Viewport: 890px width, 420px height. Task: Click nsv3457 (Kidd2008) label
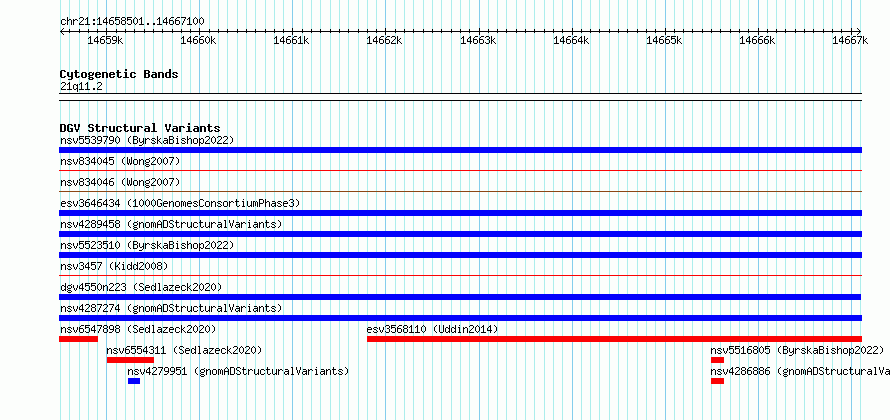(x=114, y=266)
